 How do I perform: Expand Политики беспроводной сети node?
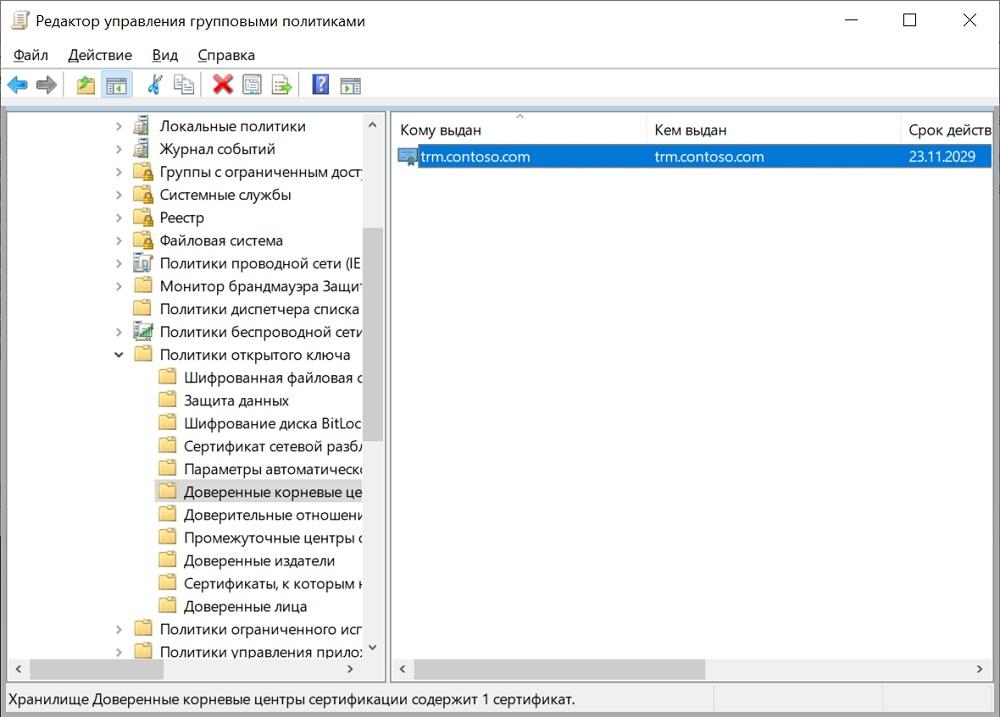point(119,332)
